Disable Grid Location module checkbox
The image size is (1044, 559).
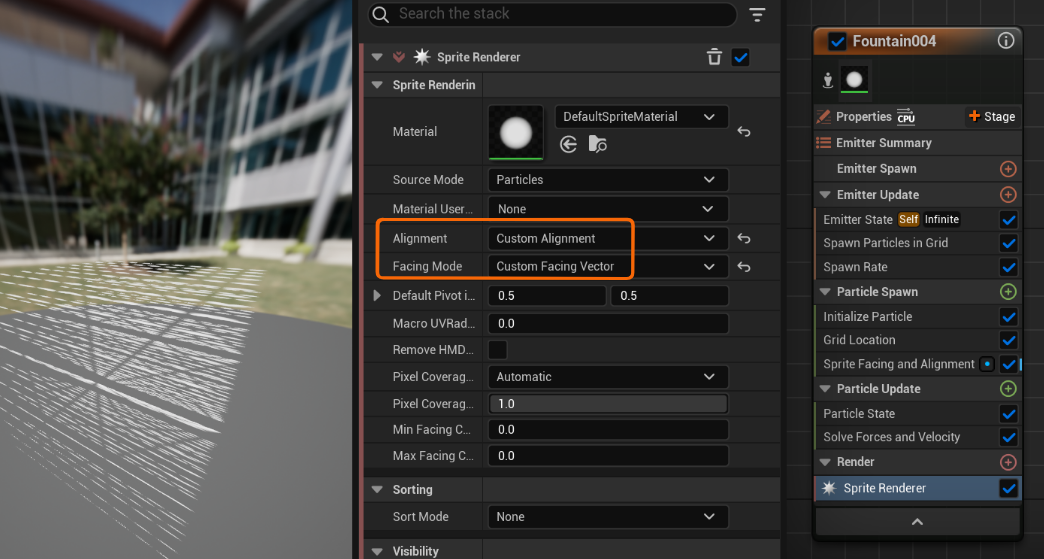[1008, 340]
